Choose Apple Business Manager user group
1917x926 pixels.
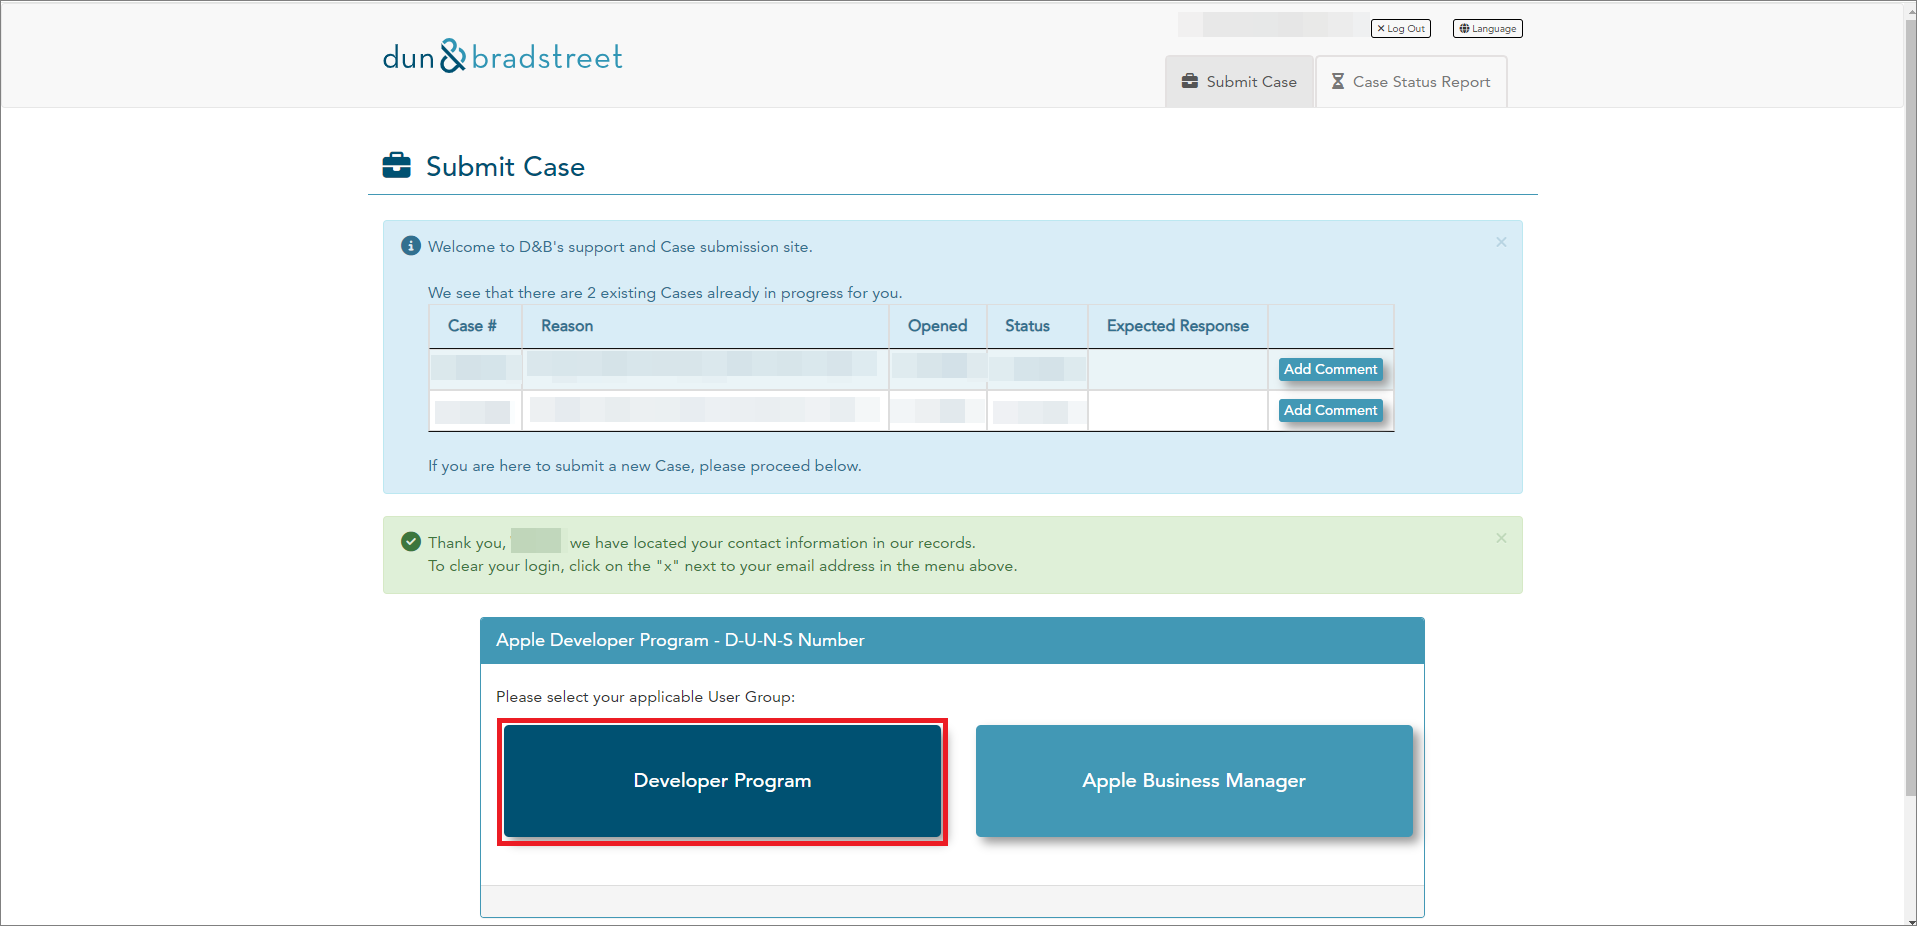point(1194,781)
